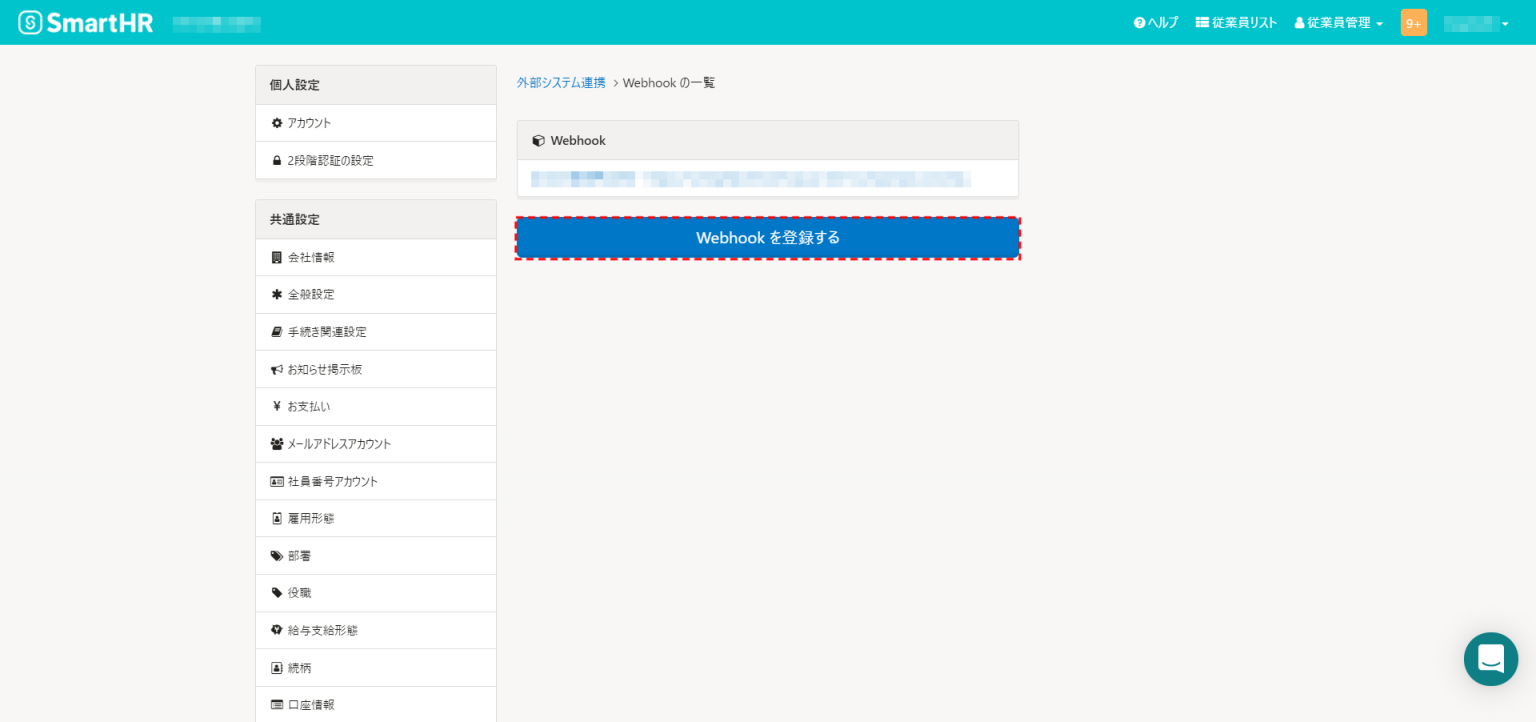Open 口座情報 via its card icon
This screenshot has height=722, width=1536.
[x=277, y=704]
